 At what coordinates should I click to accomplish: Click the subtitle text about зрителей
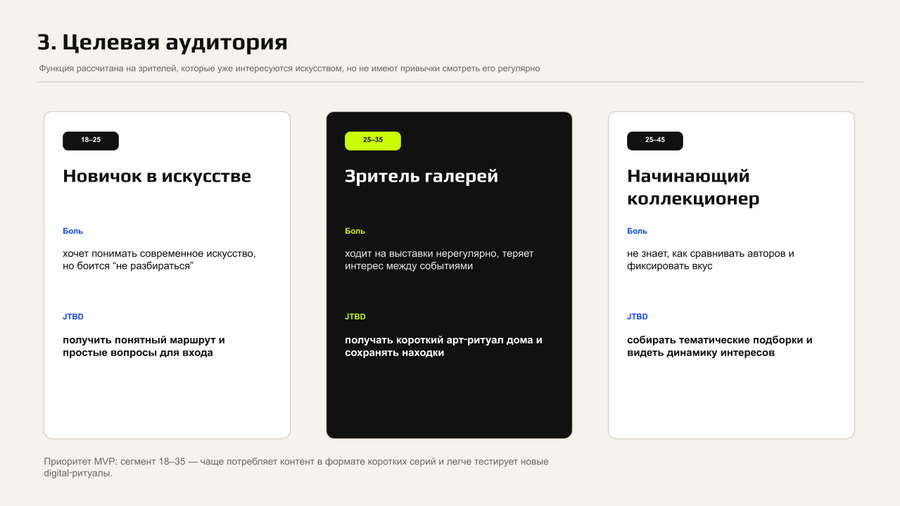click(289, 68)
